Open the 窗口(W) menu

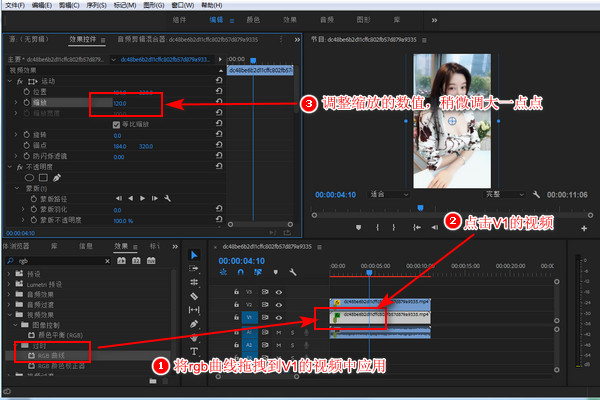(x=183, y=5)
